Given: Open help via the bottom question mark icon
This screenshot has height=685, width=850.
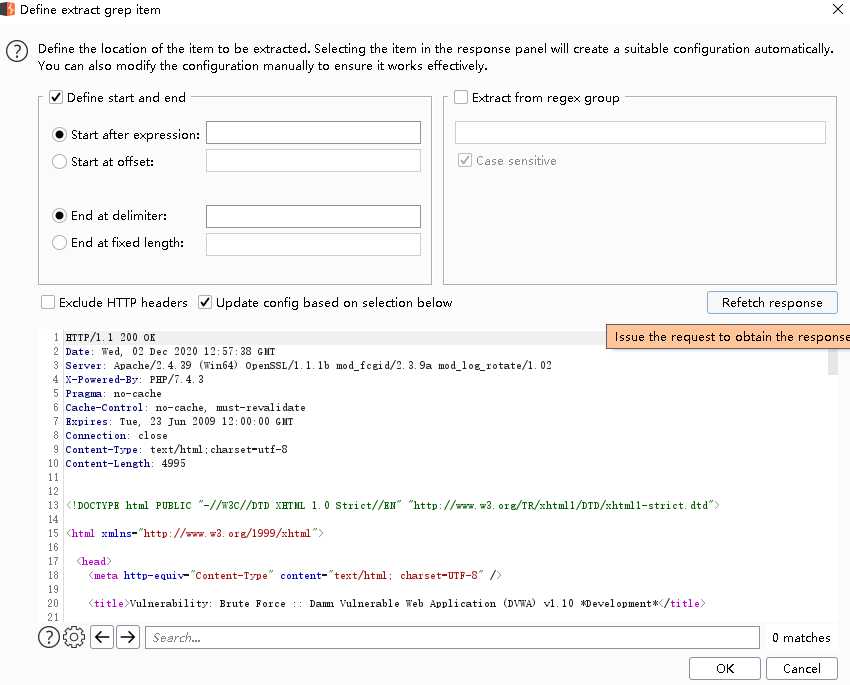Looking at the screenshot, I should (x=49, y=637).
